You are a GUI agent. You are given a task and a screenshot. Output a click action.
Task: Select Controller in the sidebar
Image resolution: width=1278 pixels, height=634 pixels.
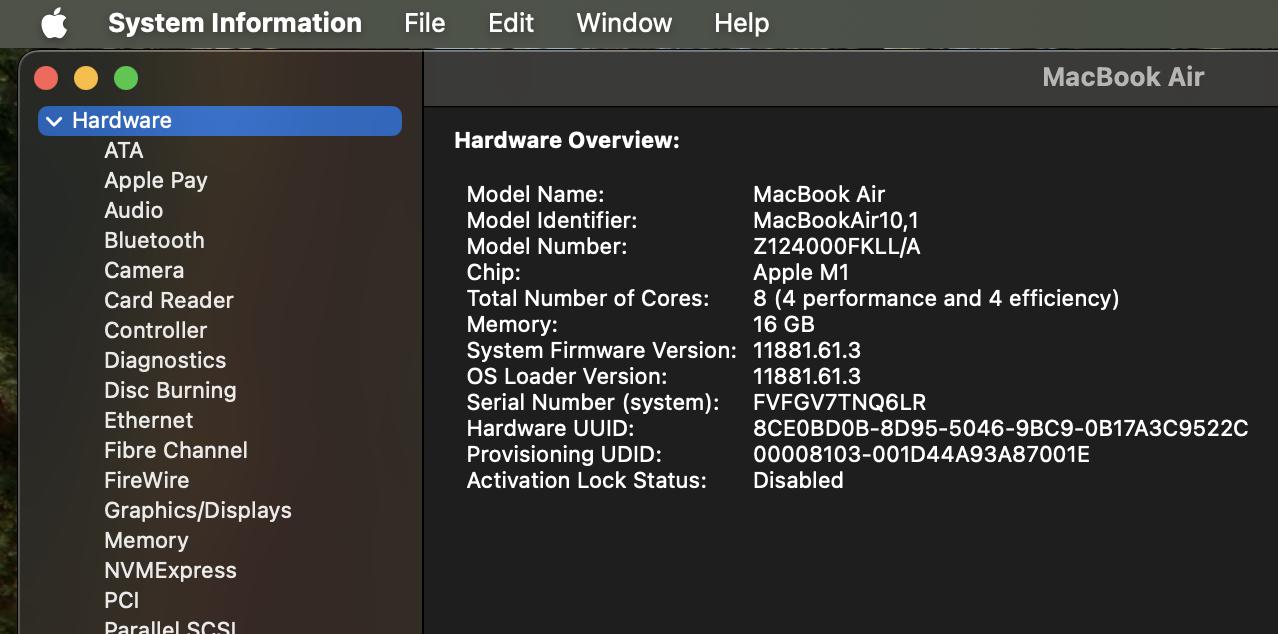point(156,331)
